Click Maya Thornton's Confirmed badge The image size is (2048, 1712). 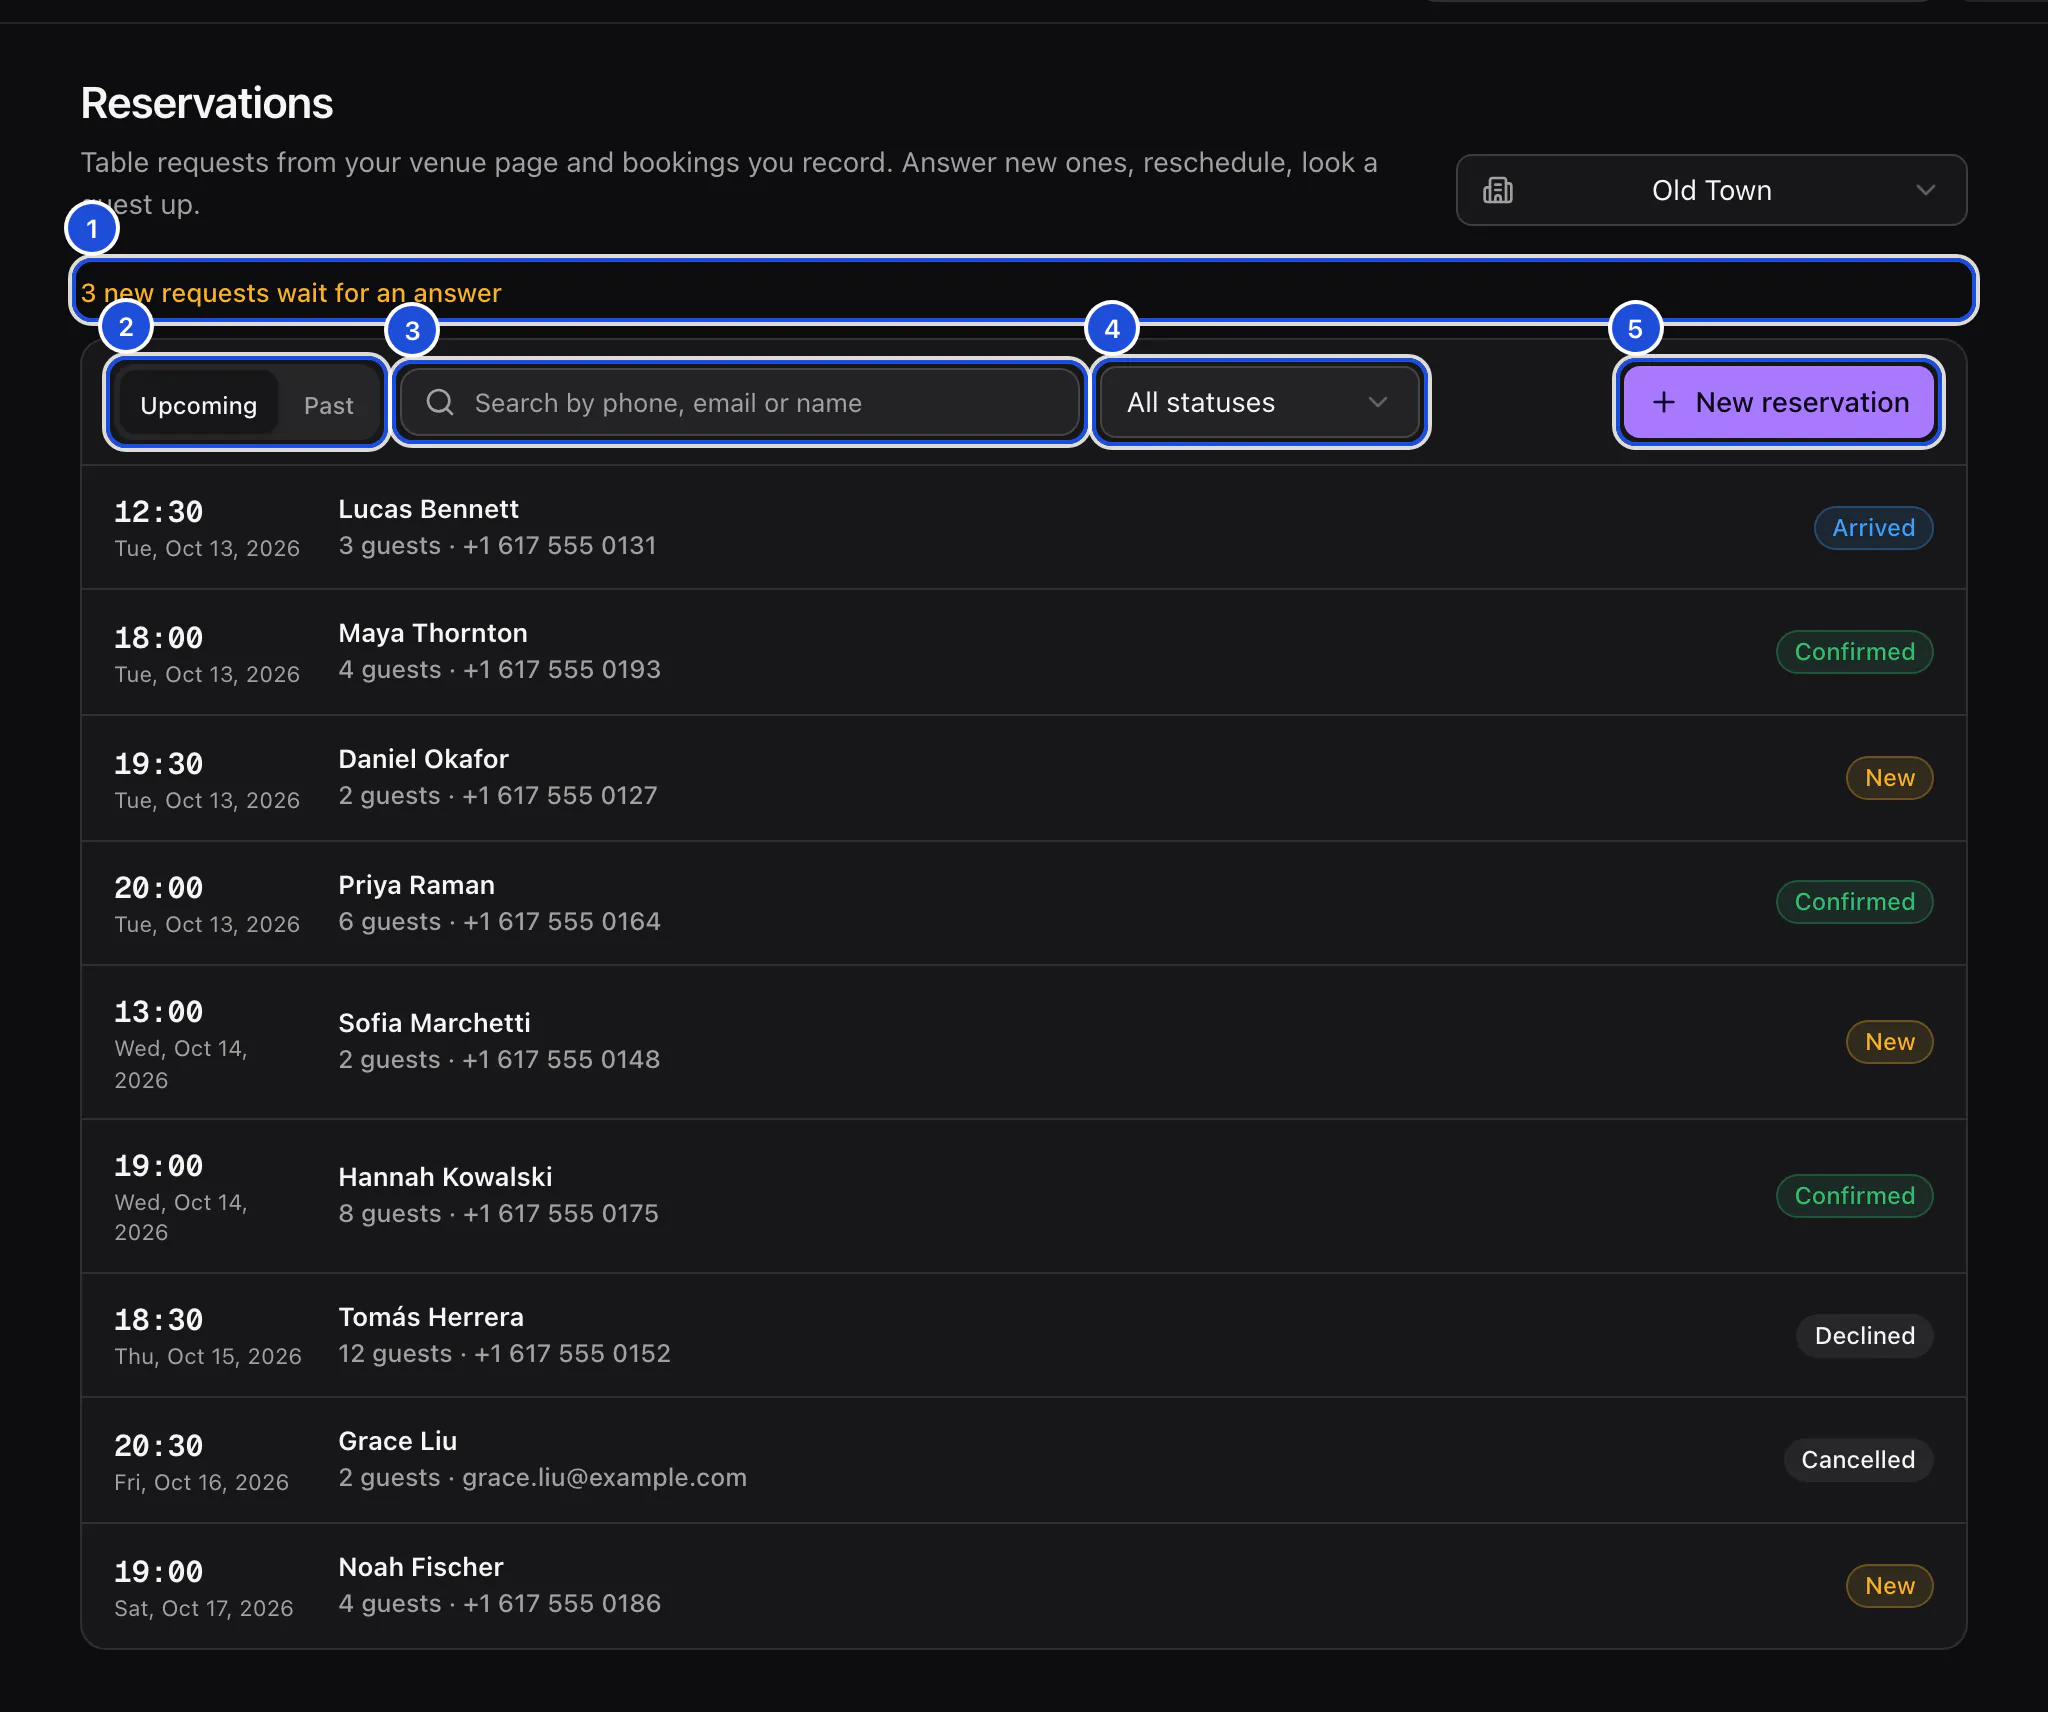1854,652
